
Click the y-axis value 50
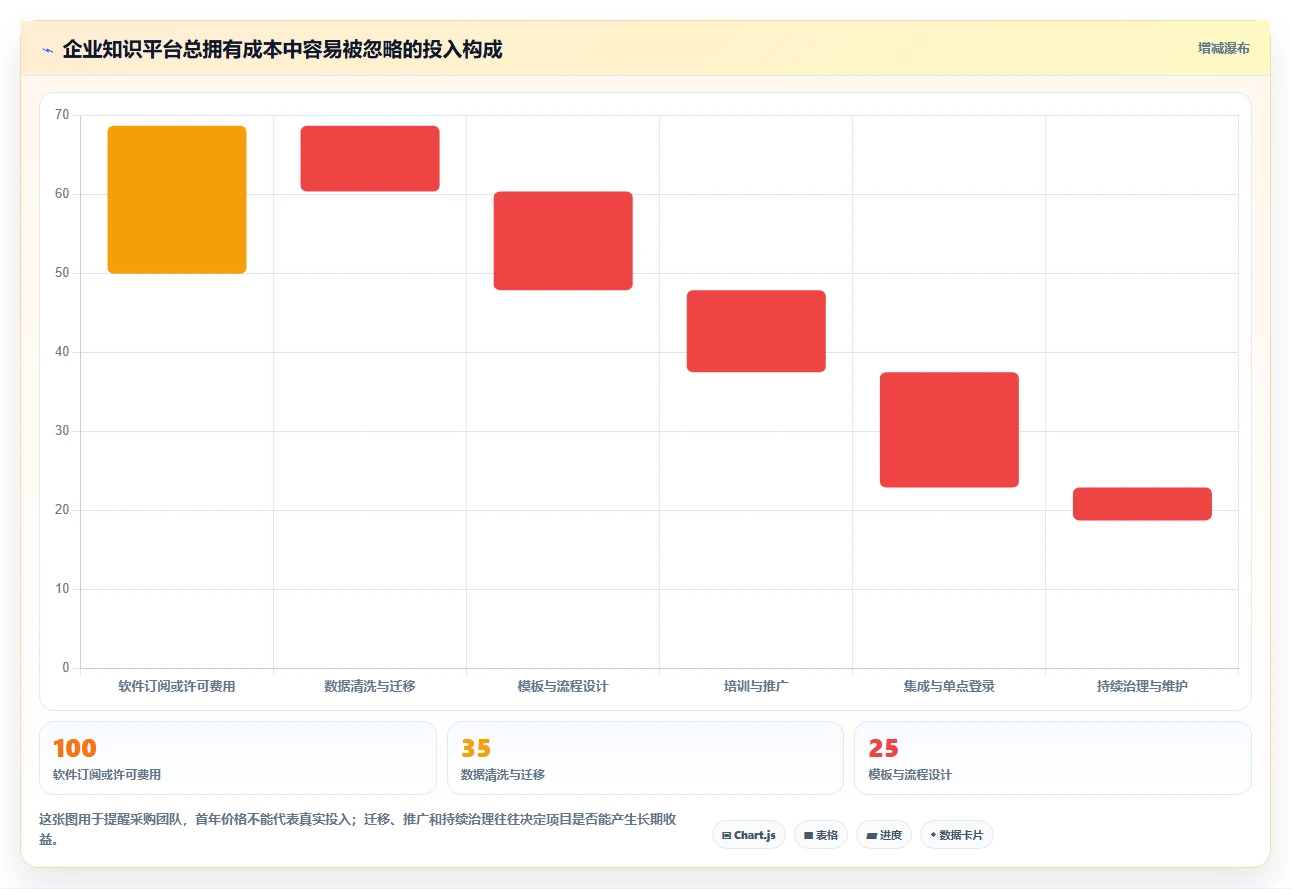[x=62, y=273]
